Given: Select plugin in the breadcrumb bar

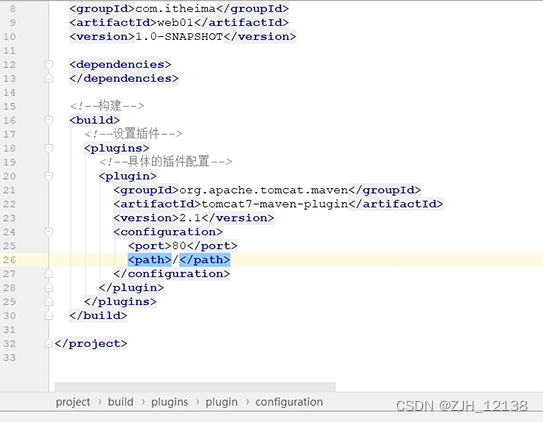Looking at the screenshot, I should click(x=221, y=402).
